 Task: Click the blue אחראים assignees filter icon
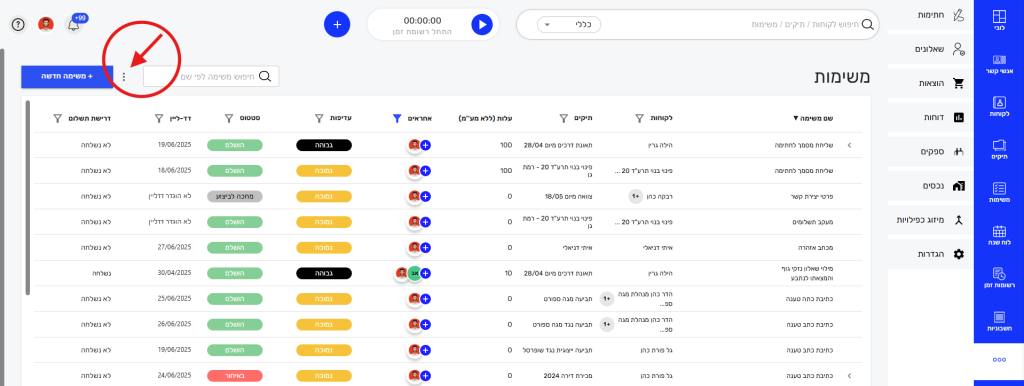coord(396,118)
